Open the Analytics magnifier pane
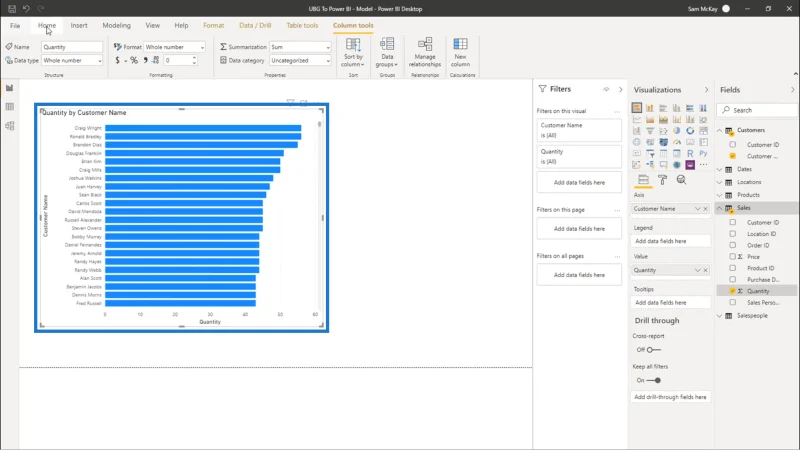Screen dimensions: 800x450 (681, 180)
